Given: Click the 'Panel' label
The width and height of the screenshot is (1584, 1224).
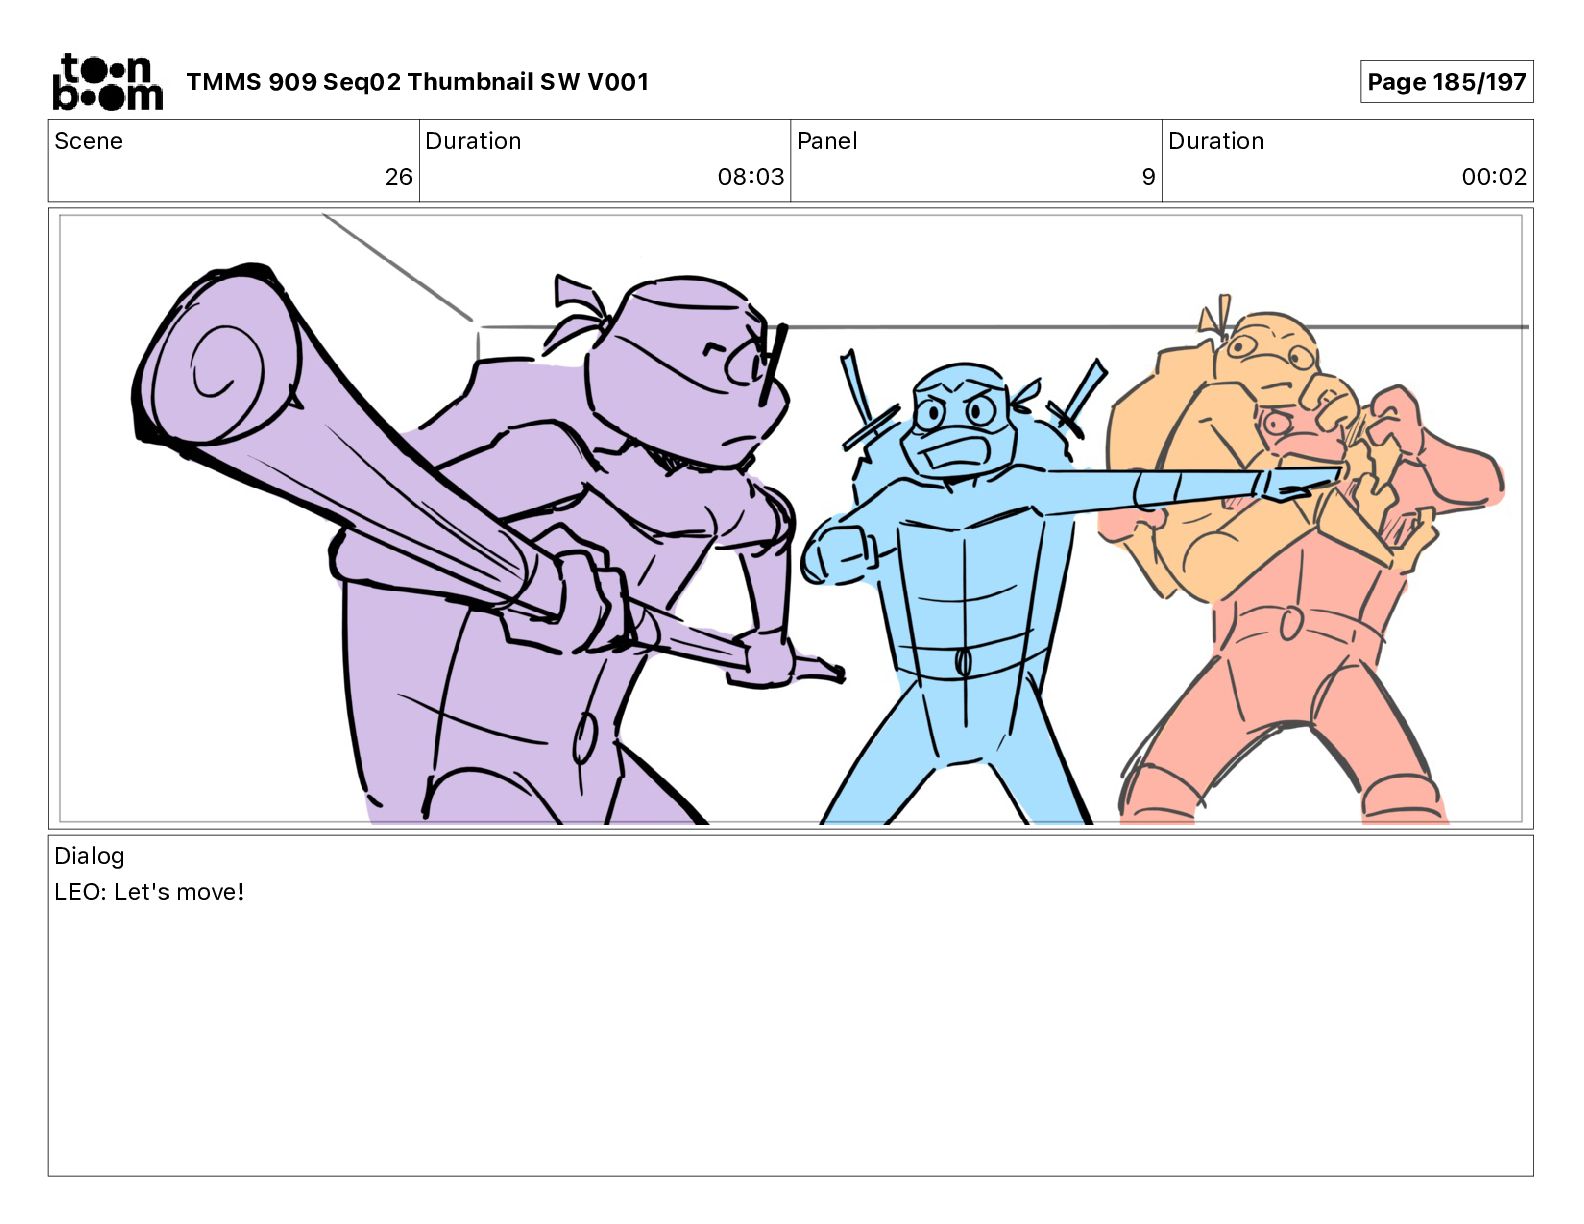Looking at the screenshot, I should point(827,141).
